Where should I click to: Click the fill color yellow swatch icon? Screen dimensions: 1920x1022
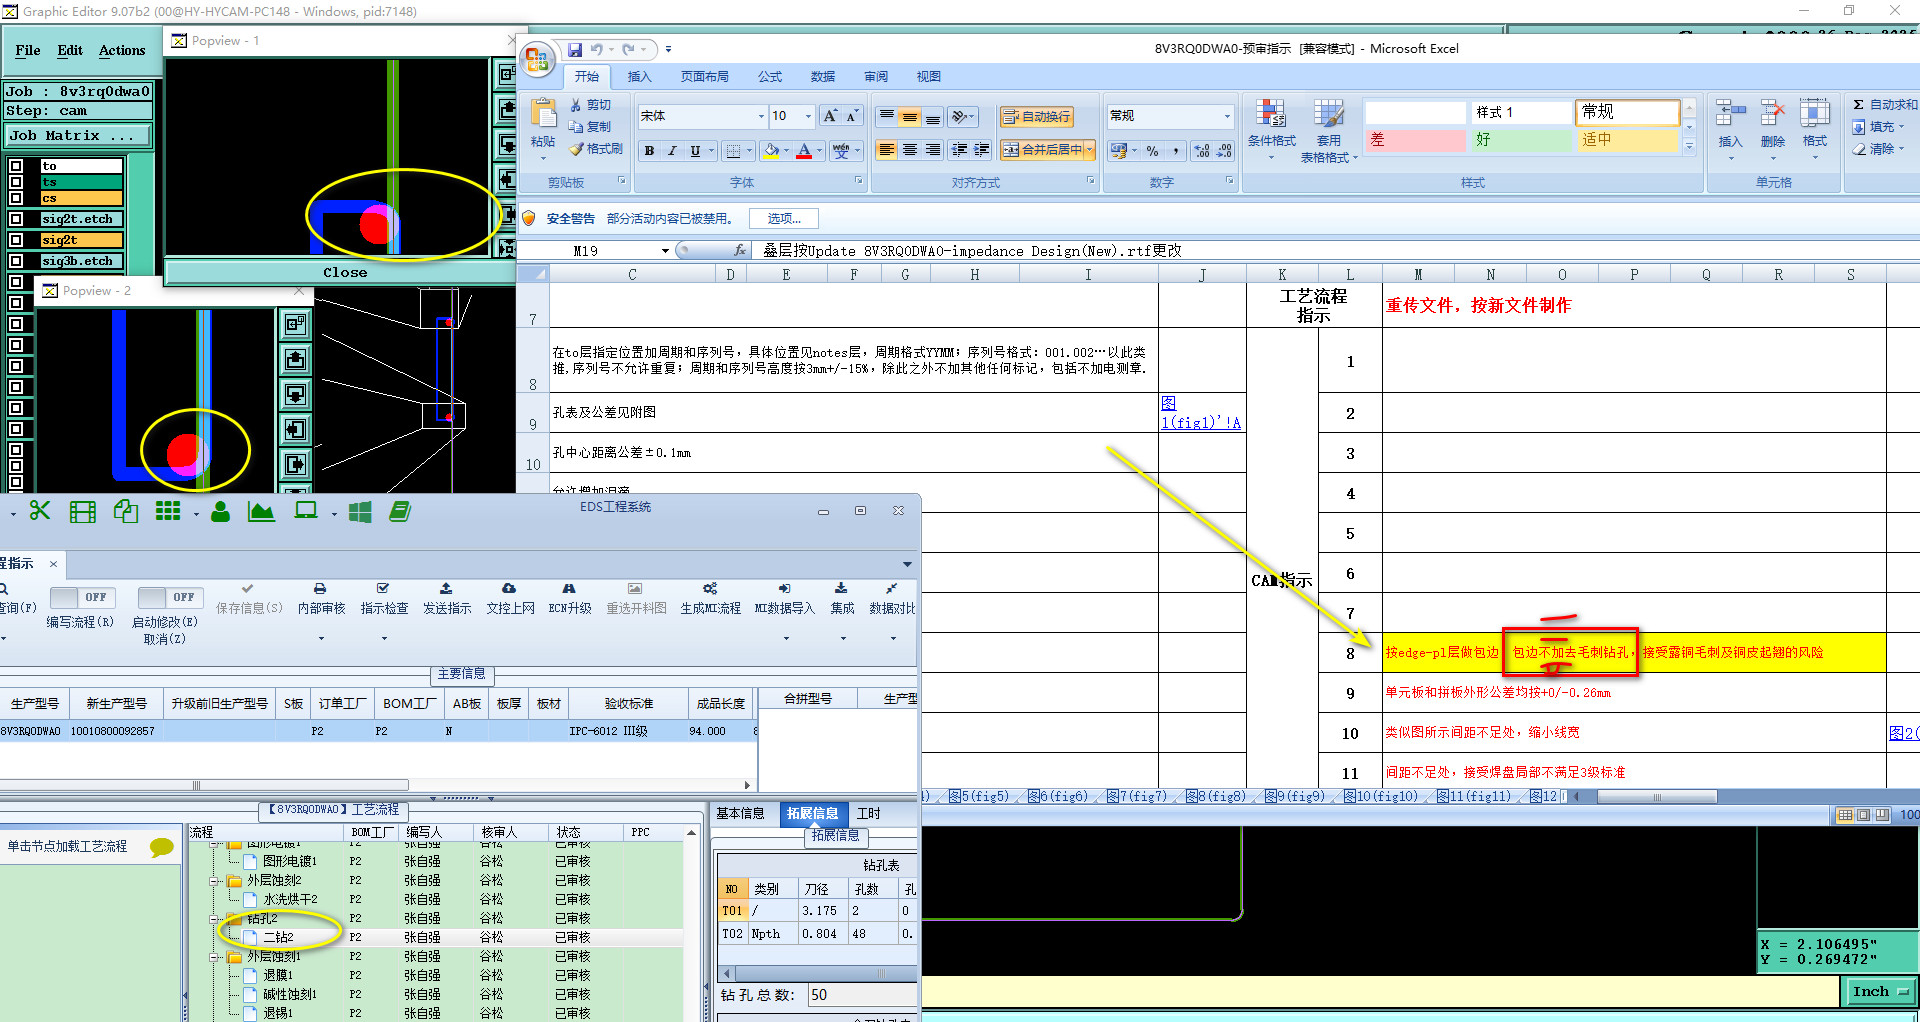click(x=771, y=150)
